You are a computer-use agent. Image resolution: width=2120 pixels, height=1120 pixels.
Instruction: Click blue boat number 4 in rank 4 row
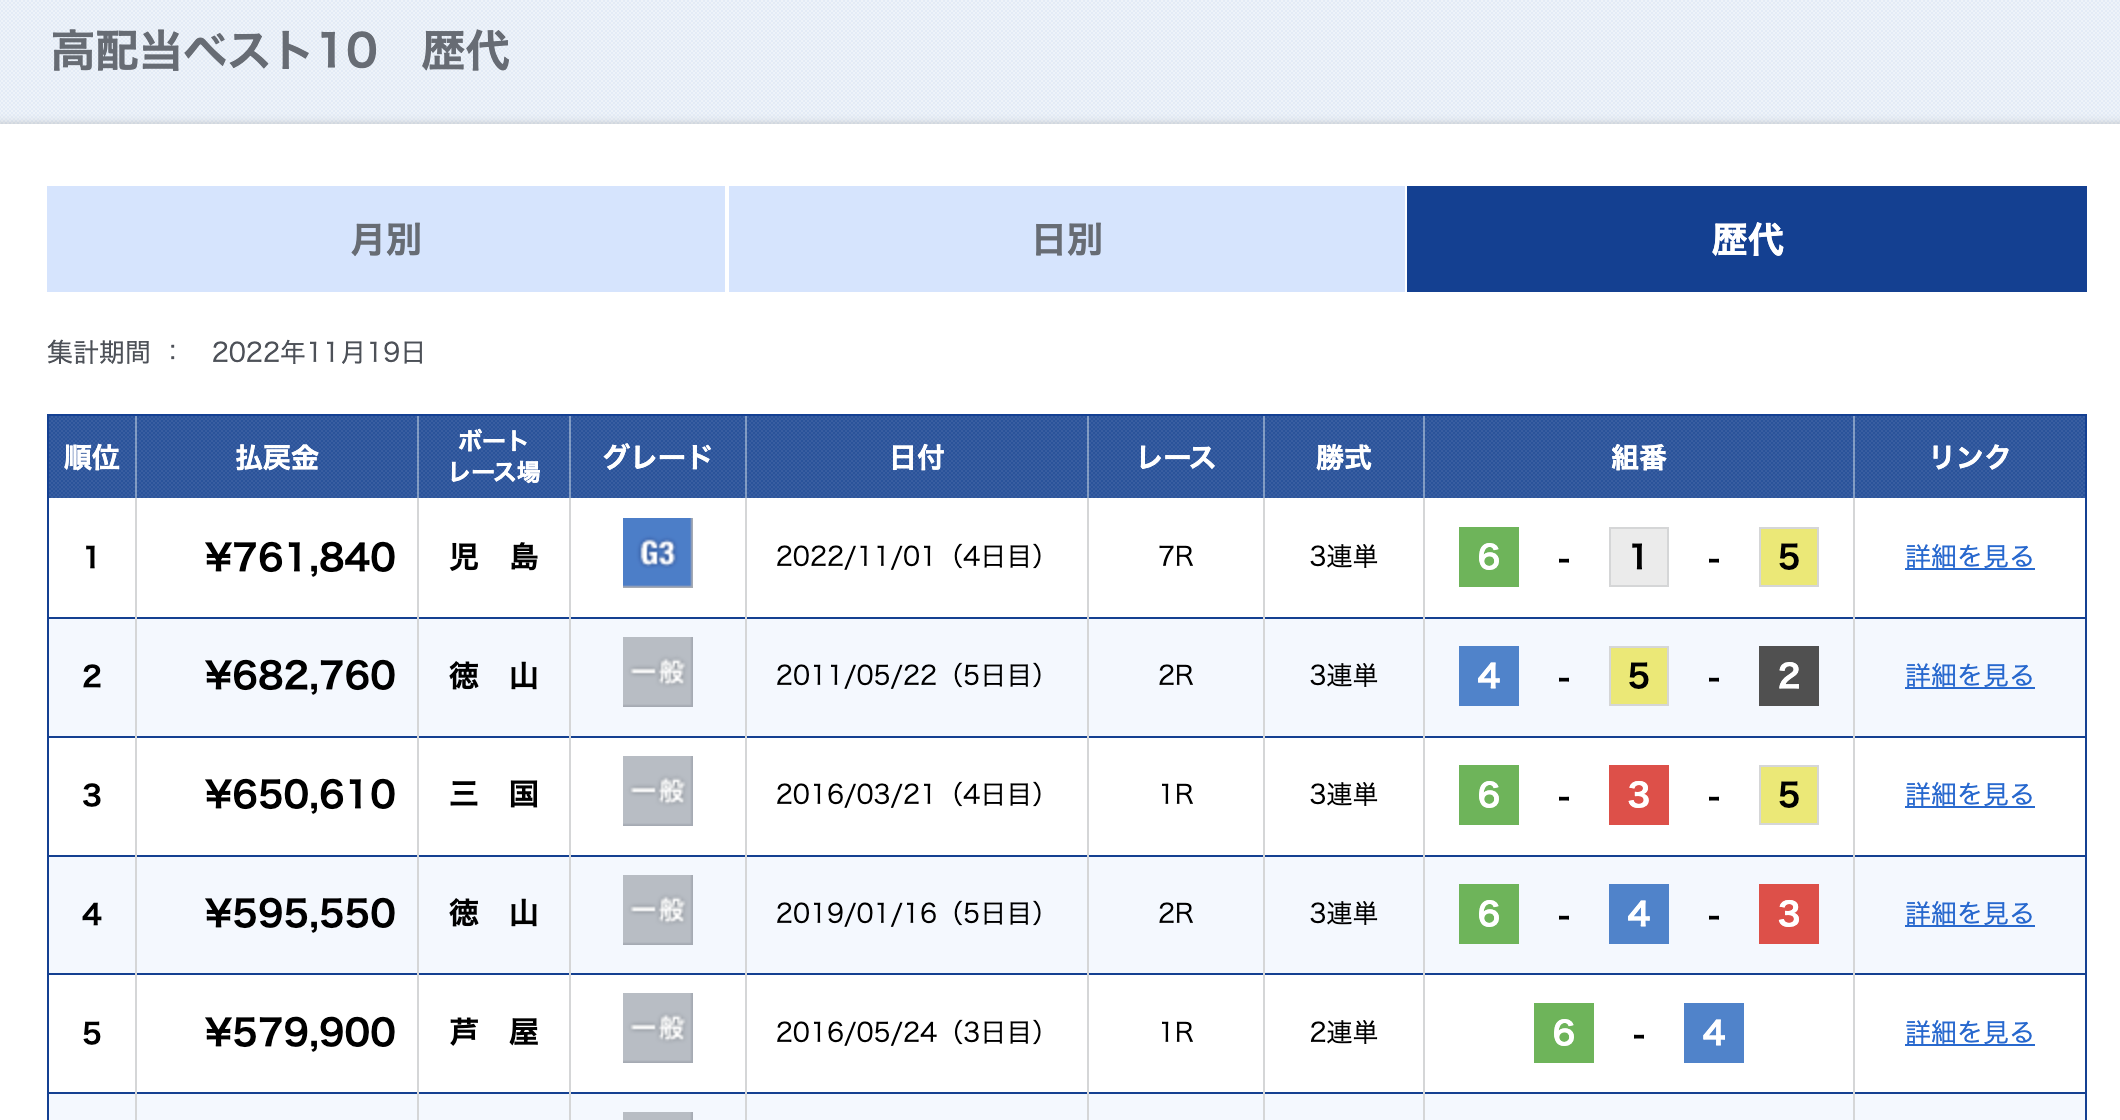click(1639, 914)
